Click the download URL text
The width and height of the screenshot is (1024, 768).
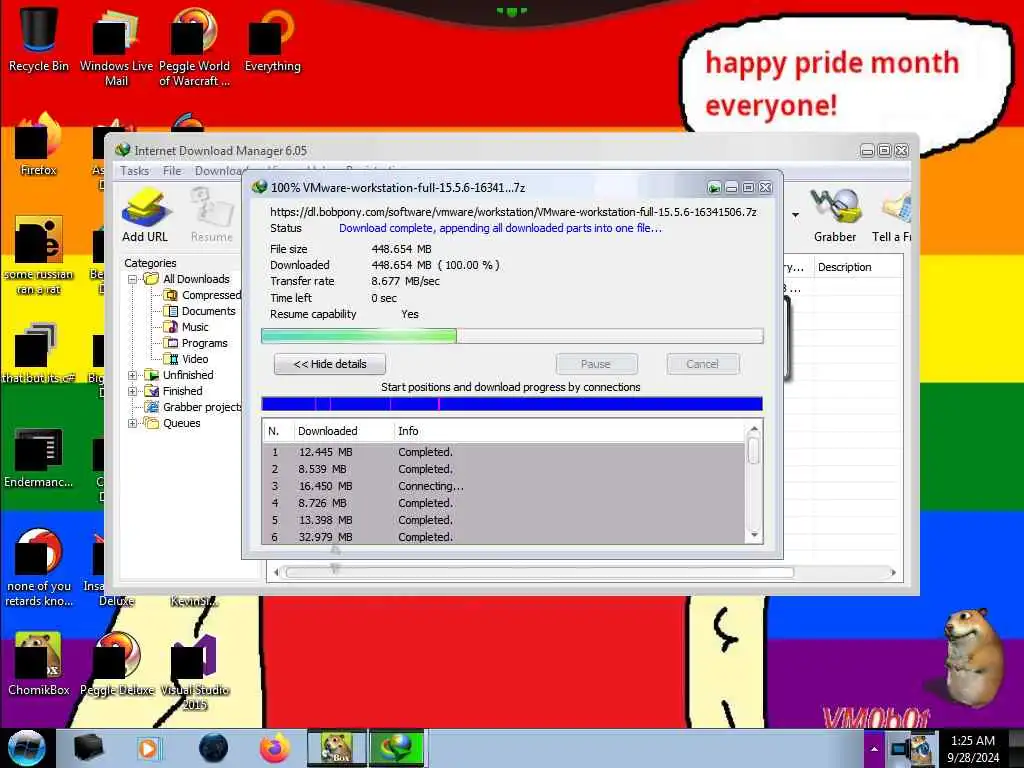pos(513,212)
